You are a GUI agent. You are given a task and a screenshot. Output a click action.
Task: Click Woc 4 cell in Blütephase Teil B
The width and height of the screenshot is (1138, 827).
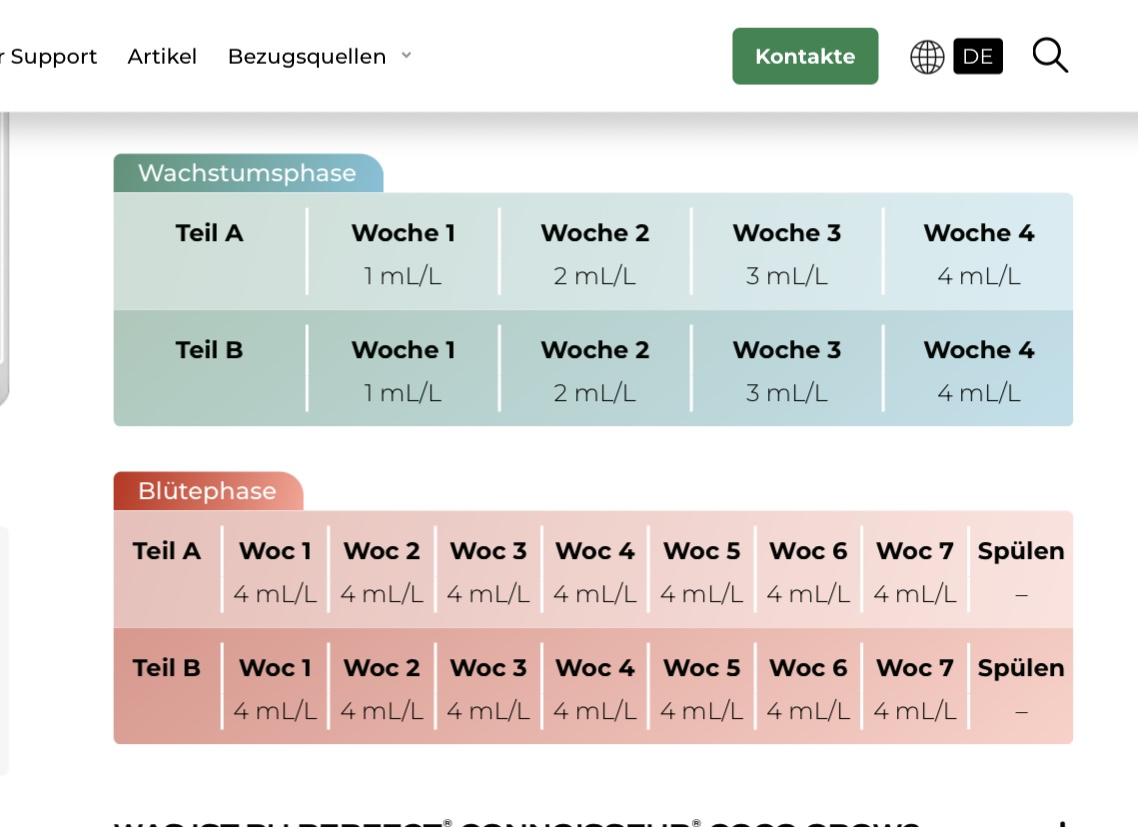click(x=595, y=688)
